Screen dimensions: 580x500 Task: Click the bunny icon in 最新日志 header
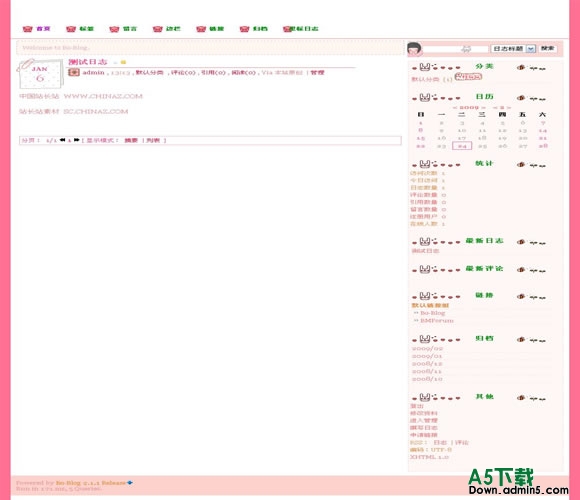425,241
